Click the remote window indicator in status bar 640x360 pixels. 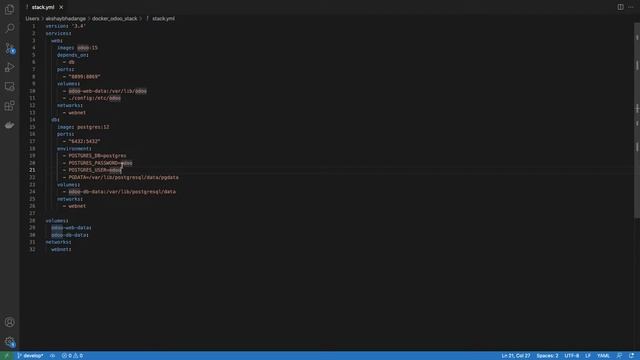pyautogui.click(x=6, y=356)
